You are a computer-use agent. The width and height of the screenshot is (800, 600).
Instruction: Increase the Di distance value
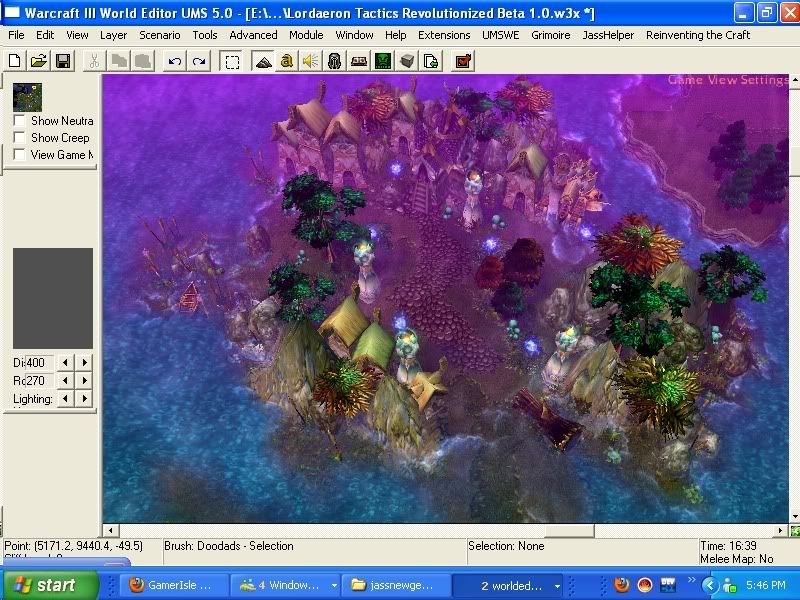click(x=84, y=362)
